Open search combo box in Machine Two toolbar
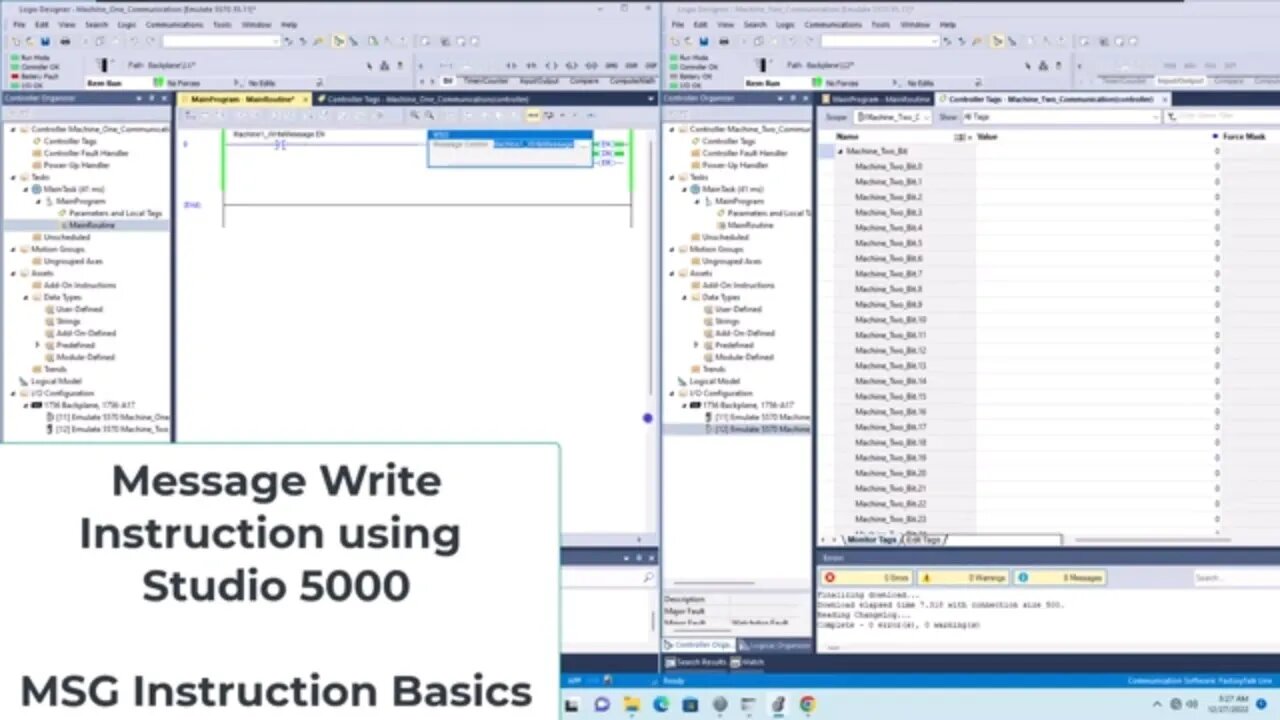This screenshot has width=1280, height=720. click(x=880, y=41)
